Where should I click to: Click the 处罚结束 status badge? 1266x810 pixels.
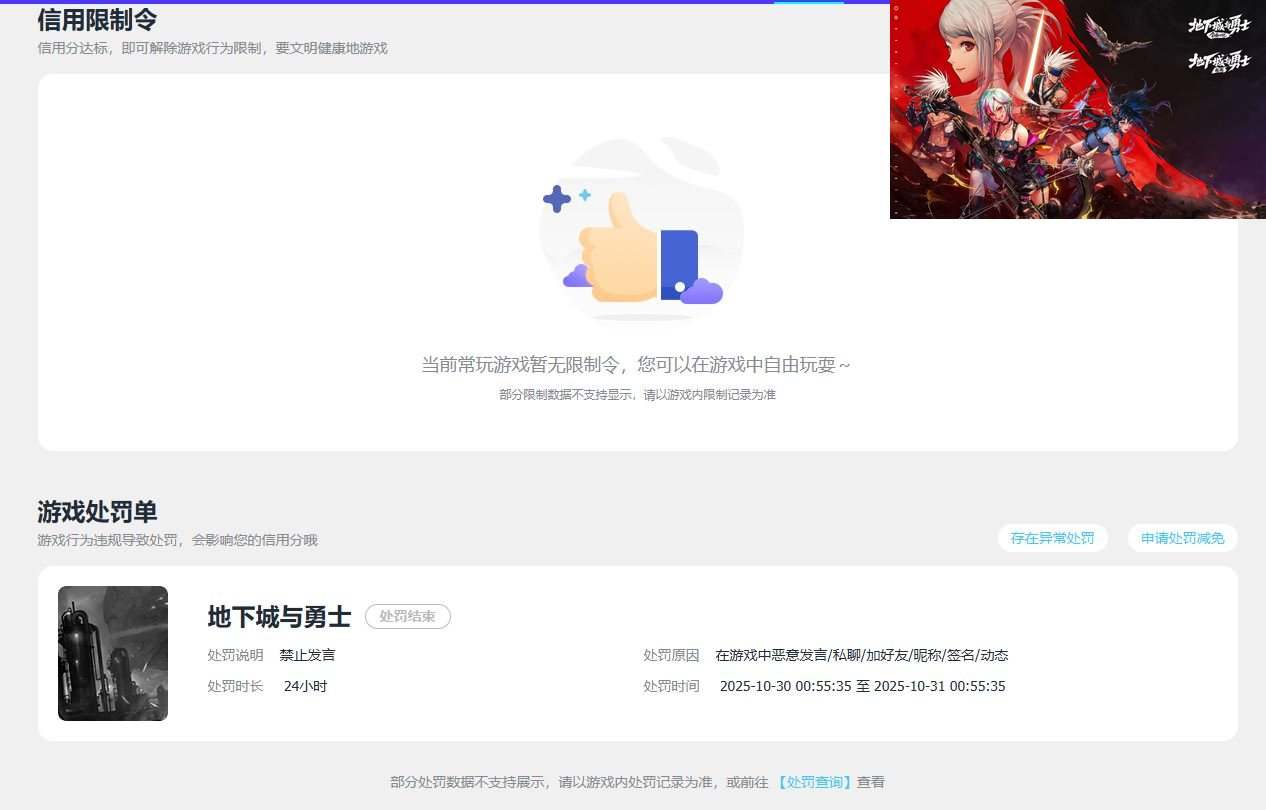(408, 617)
